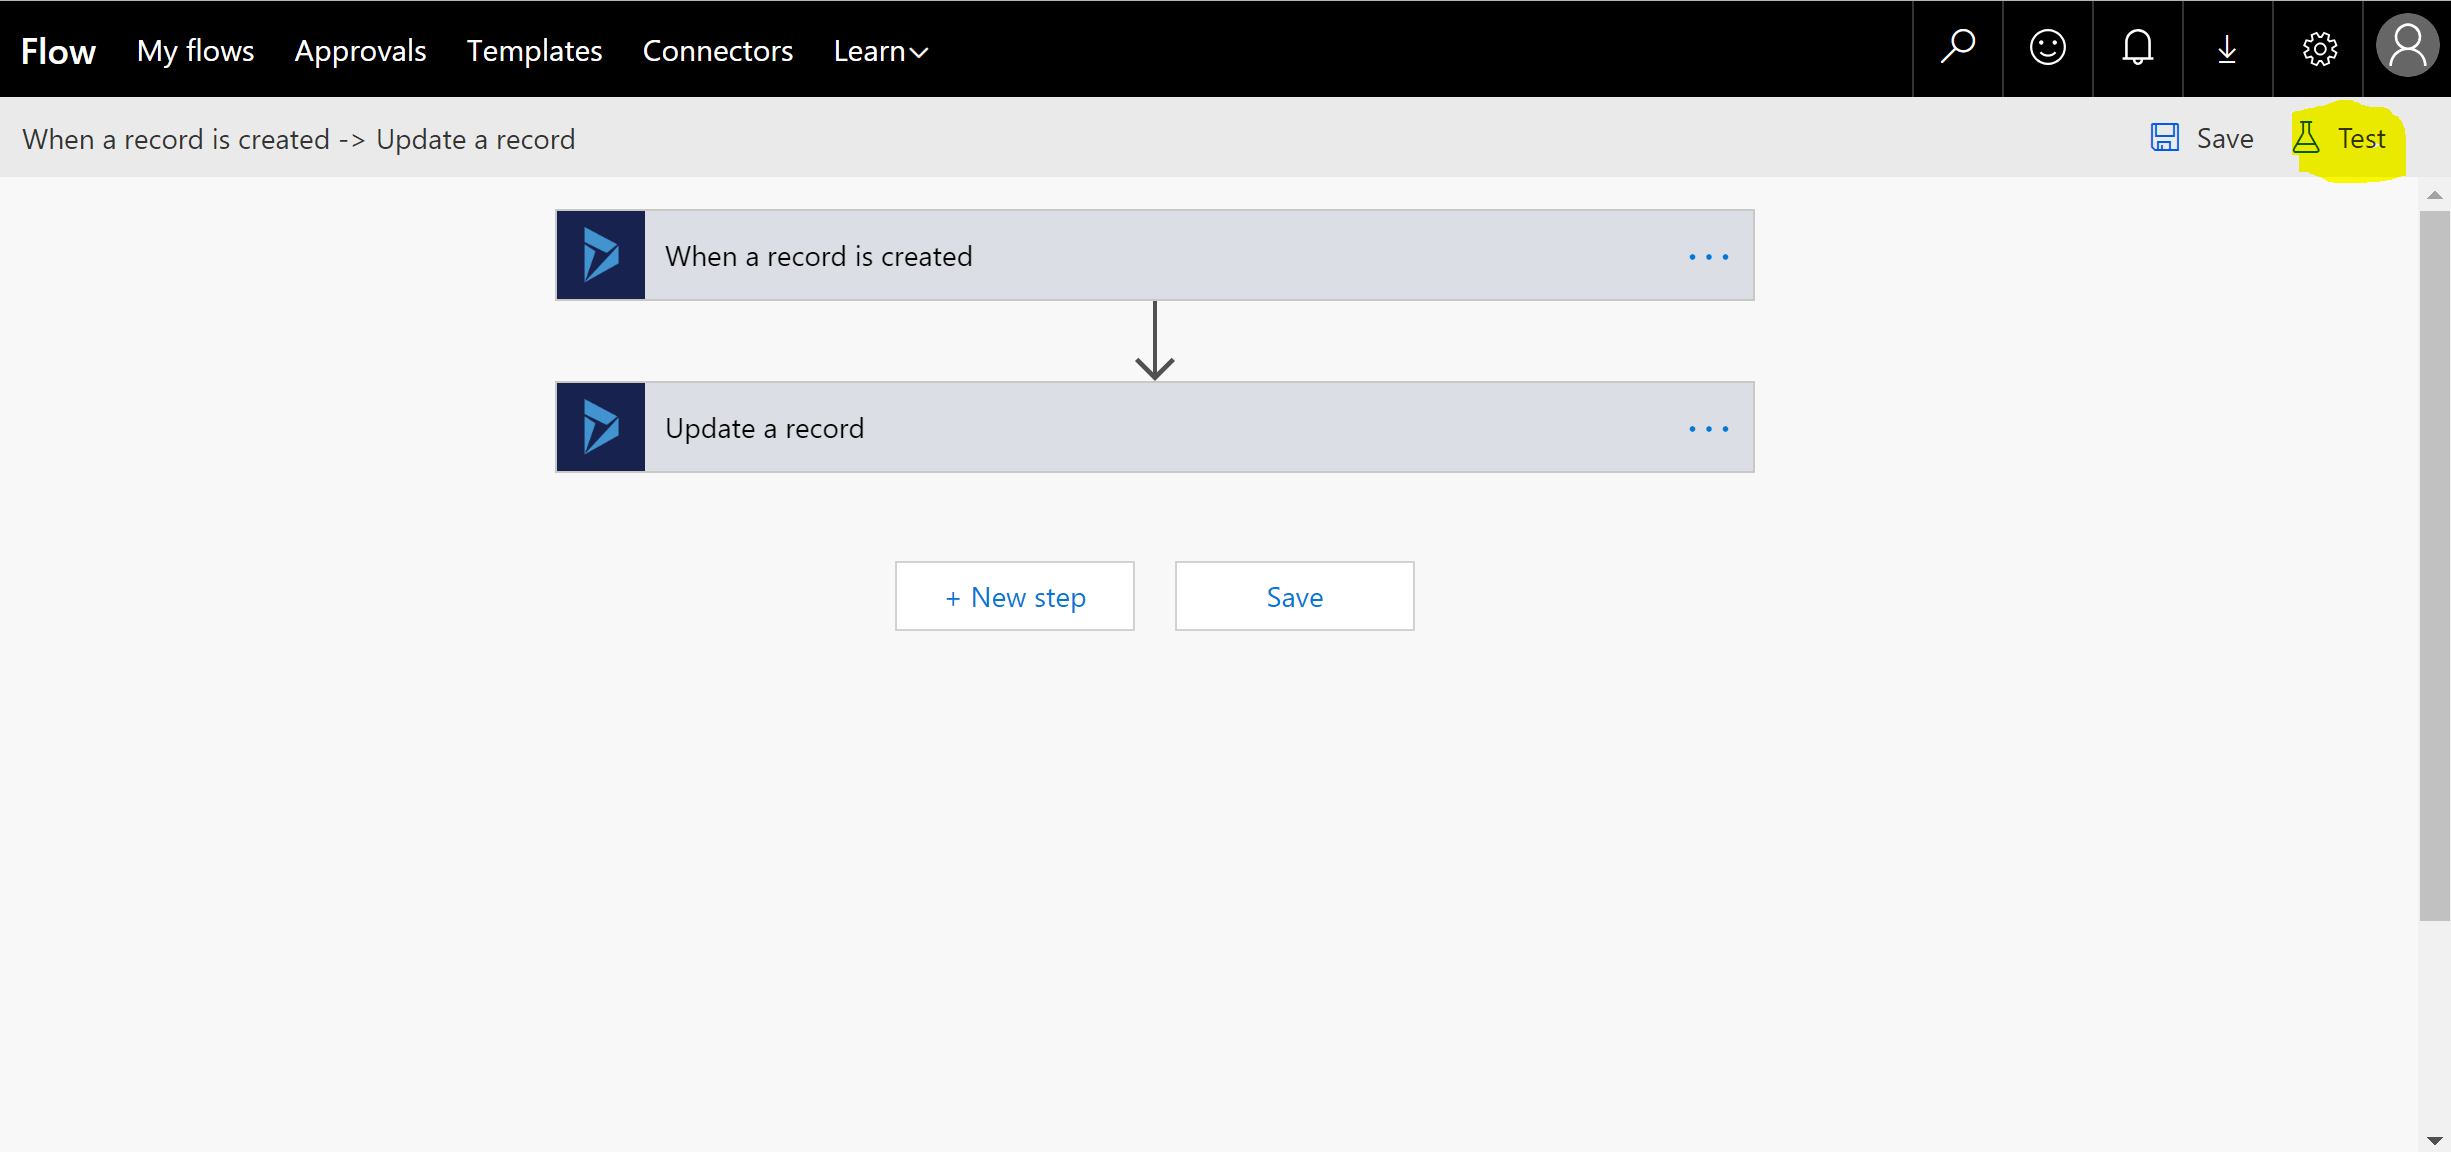Open the search magnifier icon
Image resolution: width=2451 pixels, height=1152 pixels.
point(1957,48)
